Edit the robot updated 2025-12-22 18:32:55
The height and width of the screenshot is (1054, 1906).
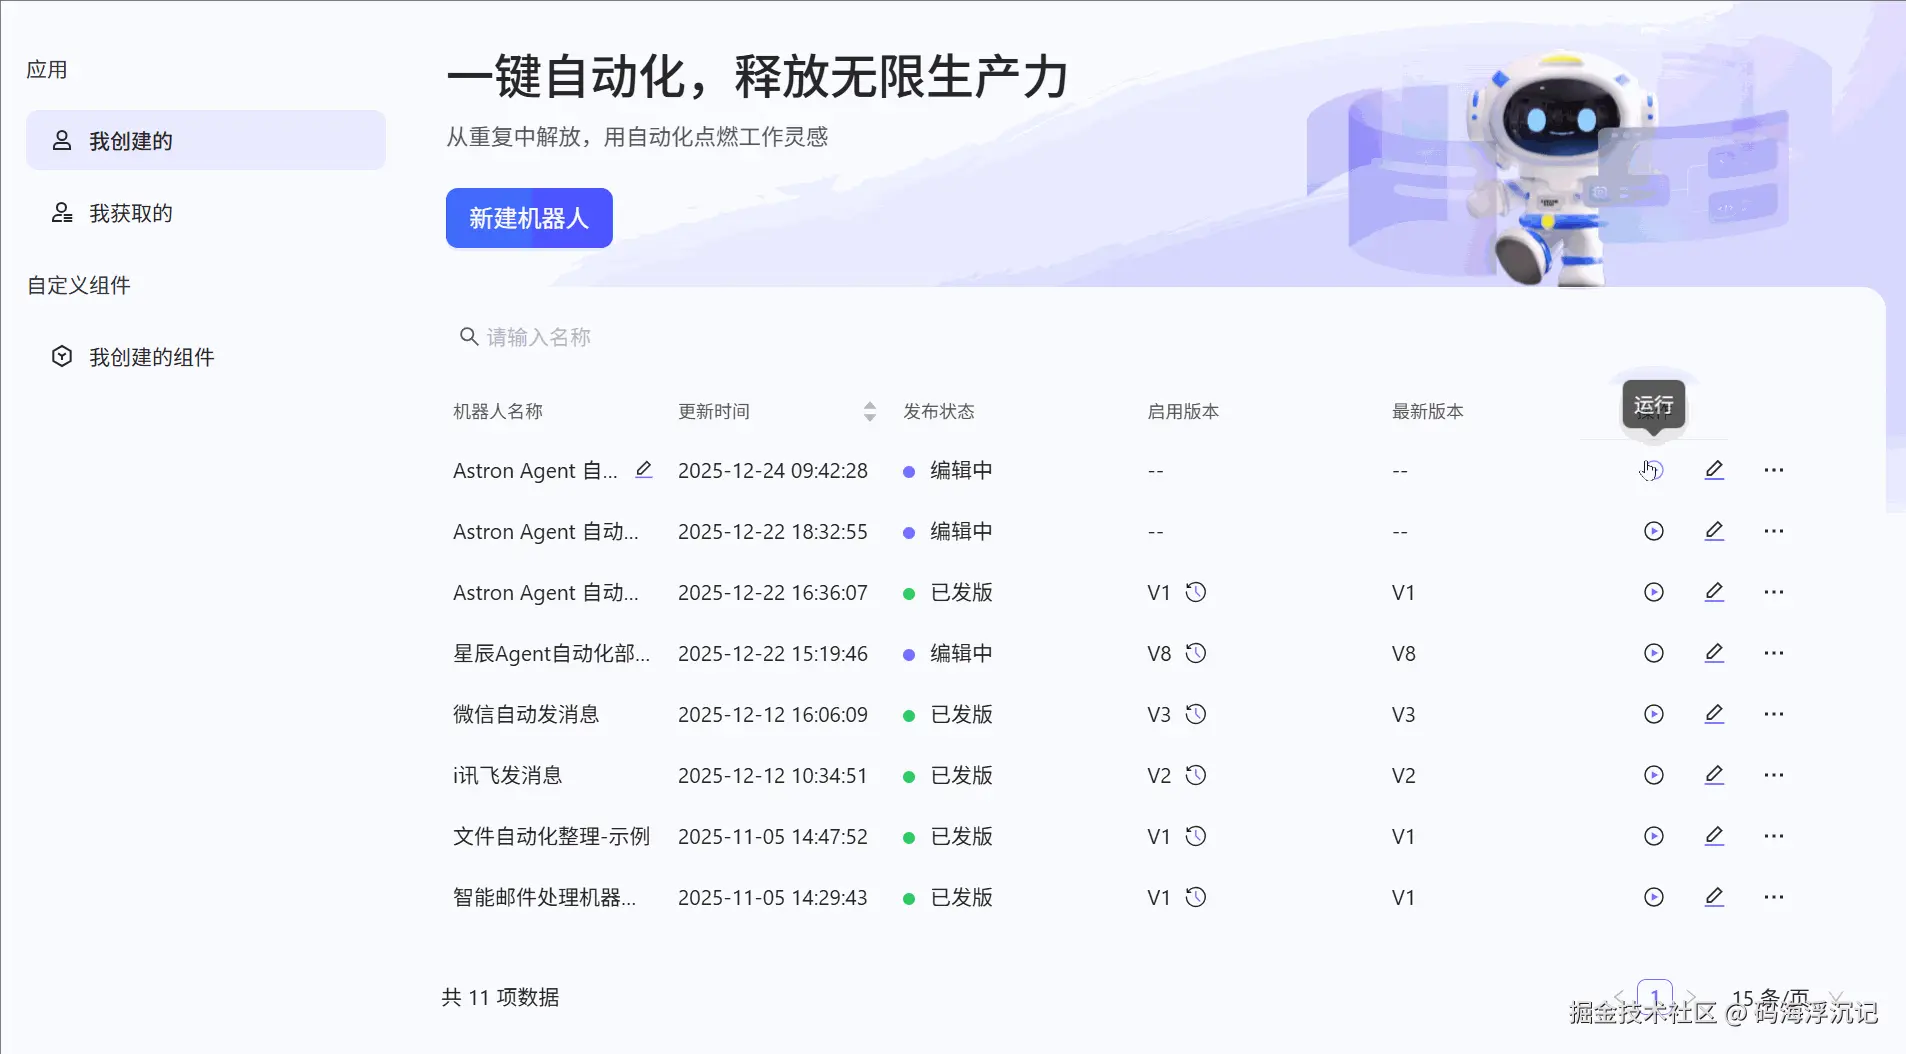pyautogui.click(x=1714, y=531)
